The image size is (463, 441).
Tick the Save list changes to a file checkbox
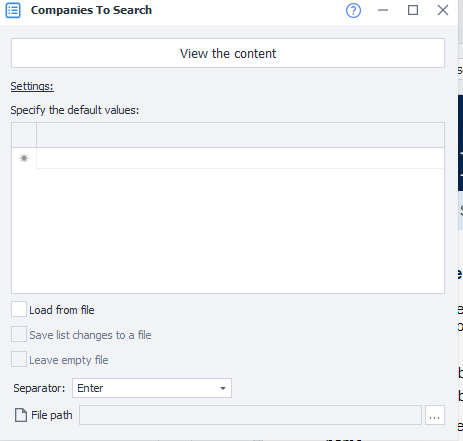pos(19,334)
